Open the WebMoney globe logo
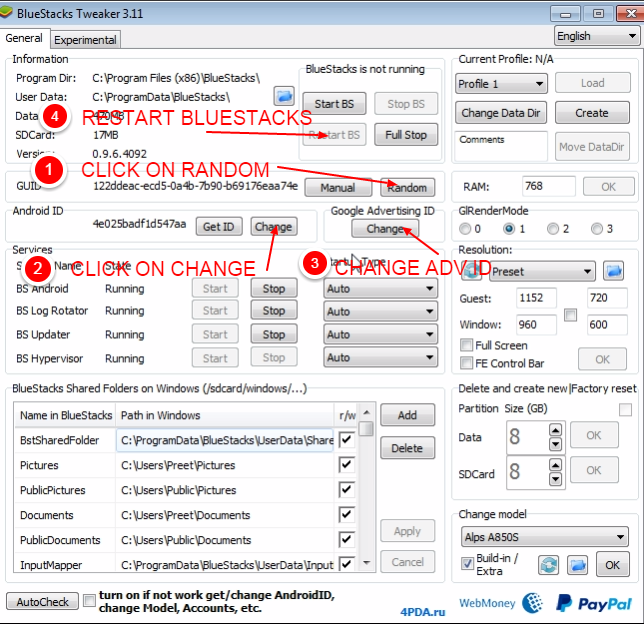This screenshot has width=644, height=624. click(533, 603)
